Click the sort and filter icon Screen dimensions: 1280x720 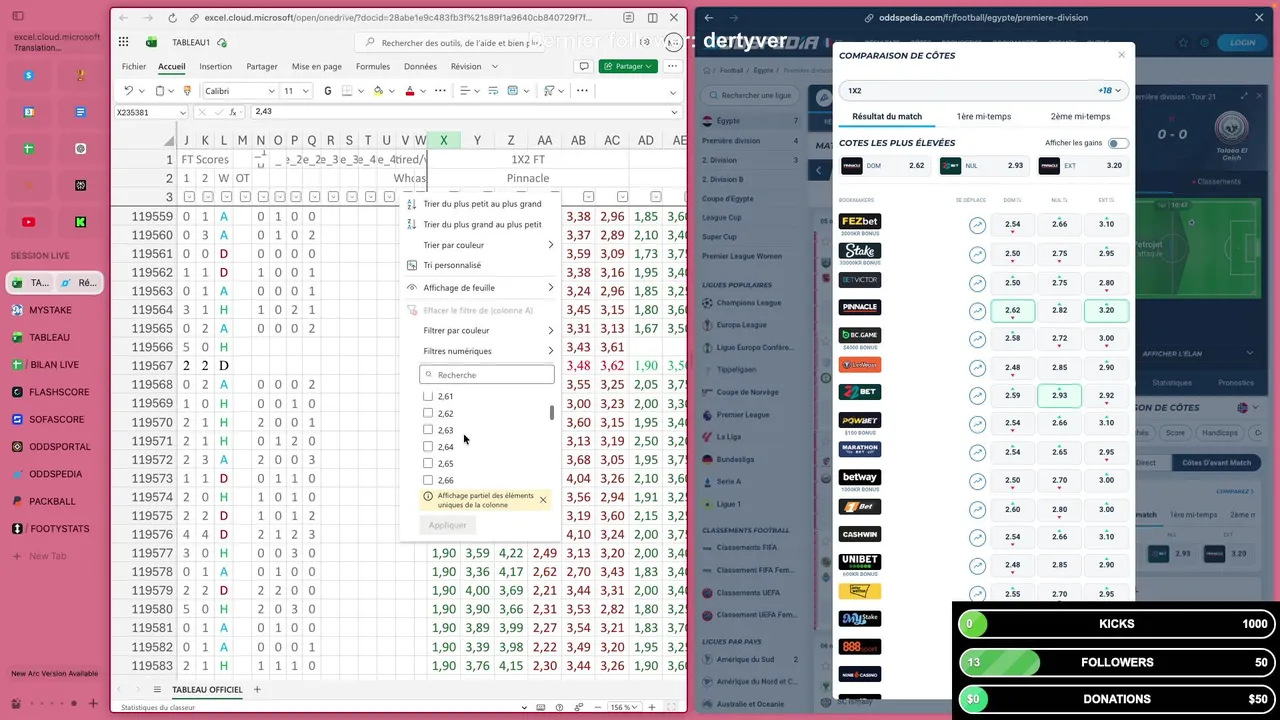[x=548, y=91]
